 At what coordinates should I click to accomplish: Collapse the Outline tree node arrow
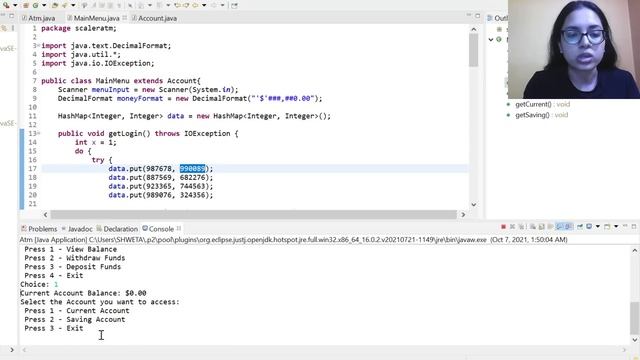(491, 40)
